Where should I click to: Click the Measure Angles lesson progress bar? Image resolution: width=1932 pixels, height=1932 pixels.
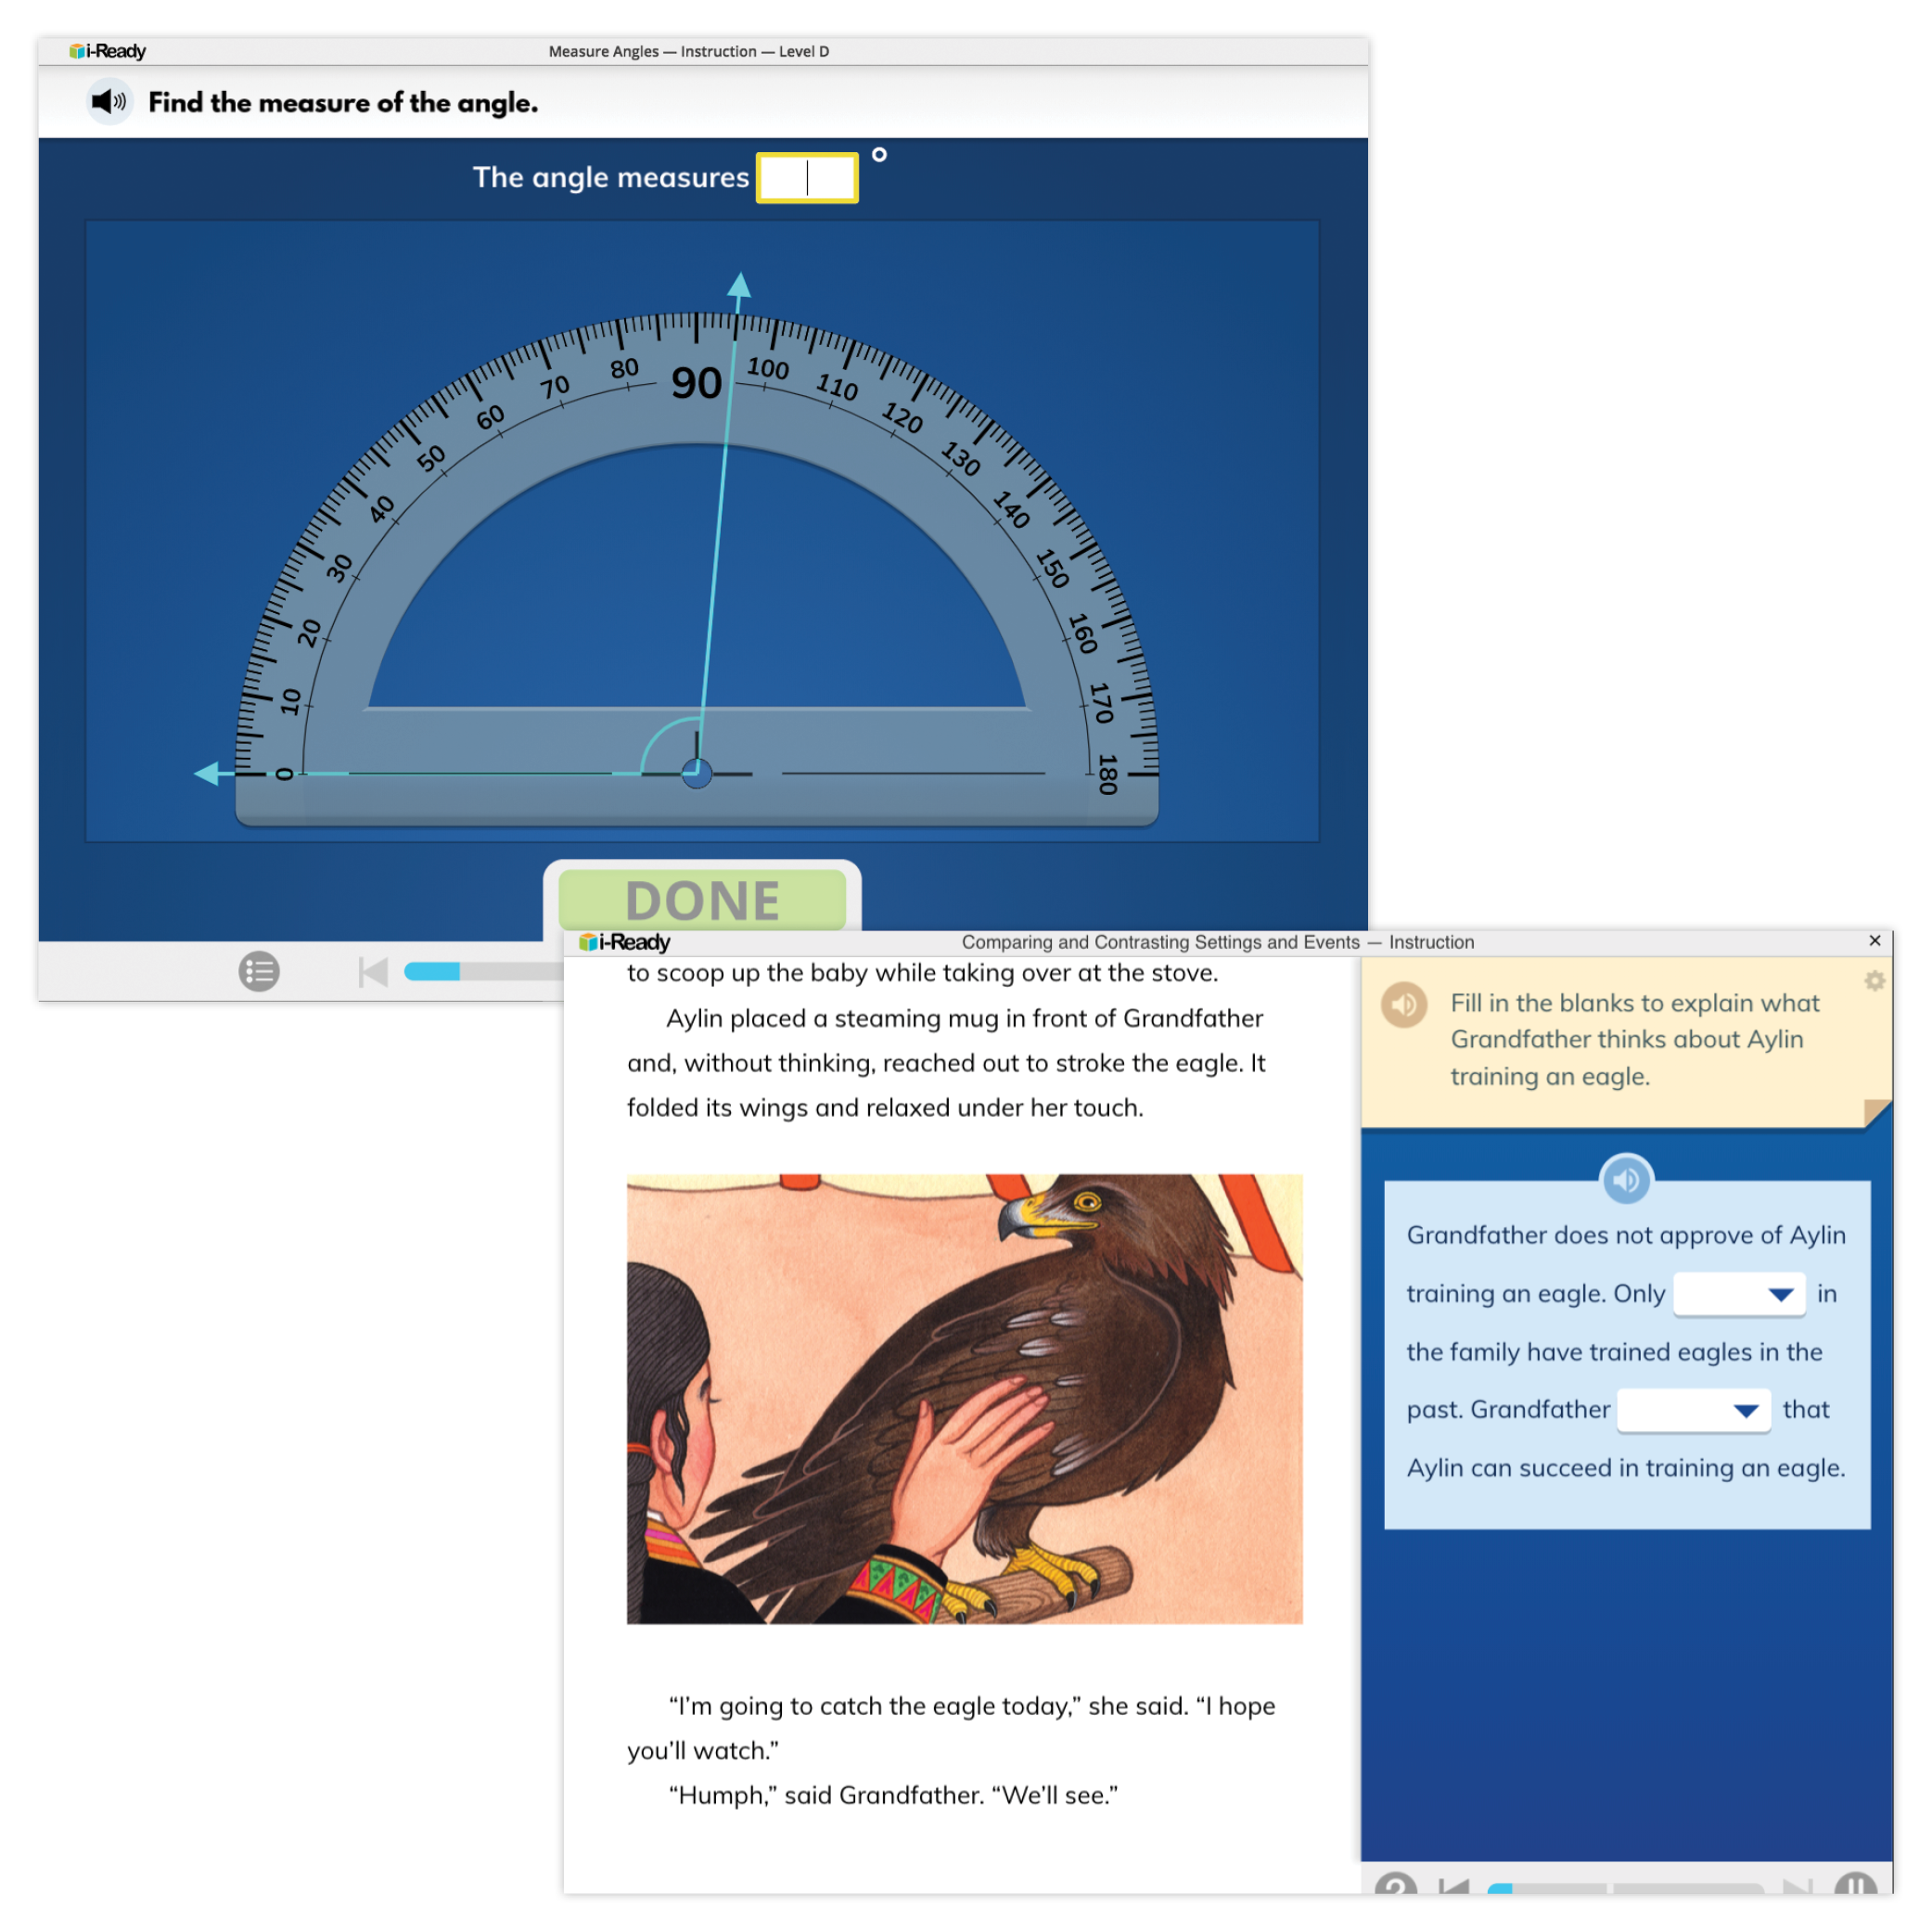[x=484, y=971]
